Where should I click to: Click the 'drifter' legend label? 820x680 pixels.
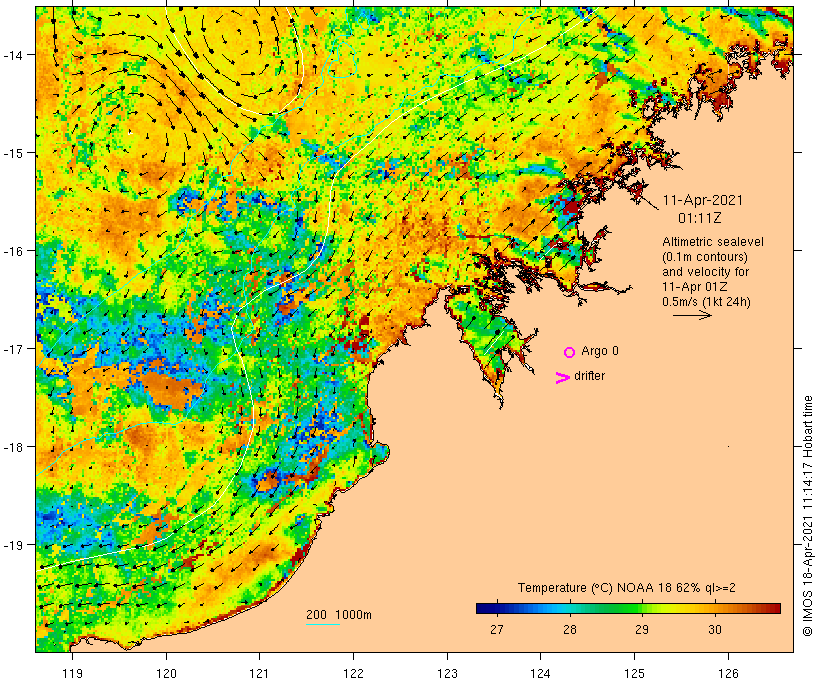[589, 376]
